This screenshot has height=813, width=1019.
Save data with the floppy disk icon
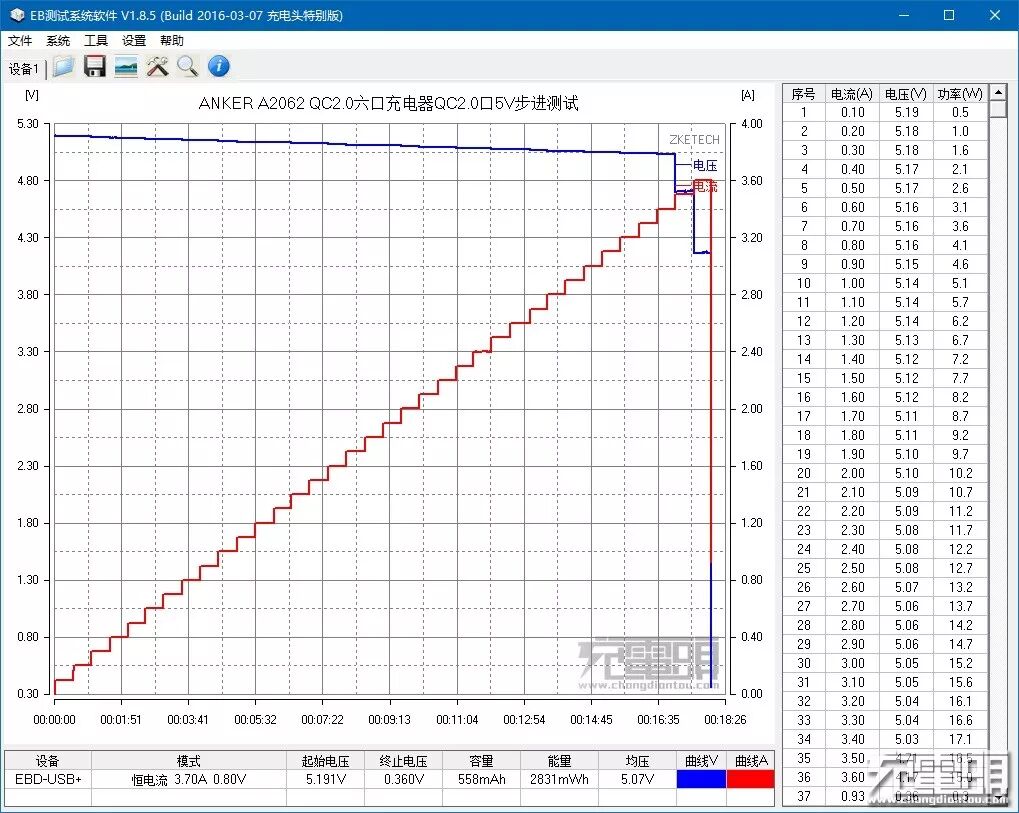[95, 66]
